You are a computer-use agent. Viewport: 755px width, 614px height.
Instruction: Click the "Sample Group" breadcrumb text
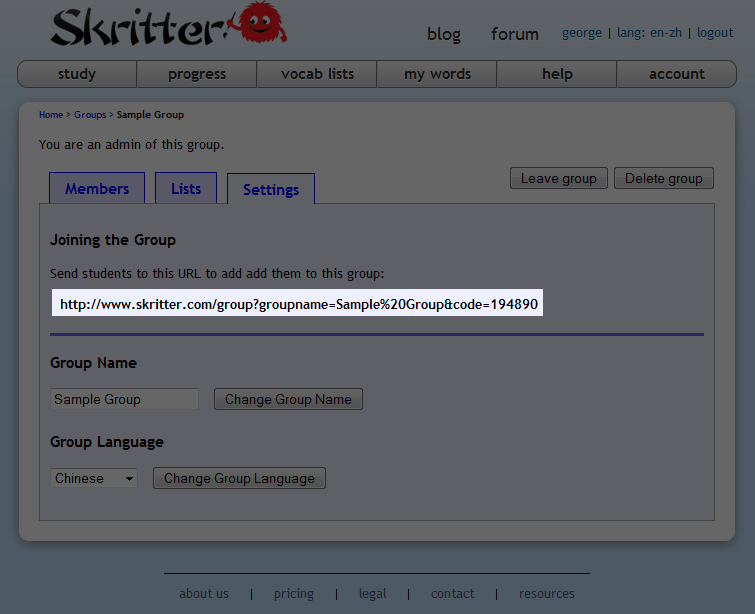[150, 115]
